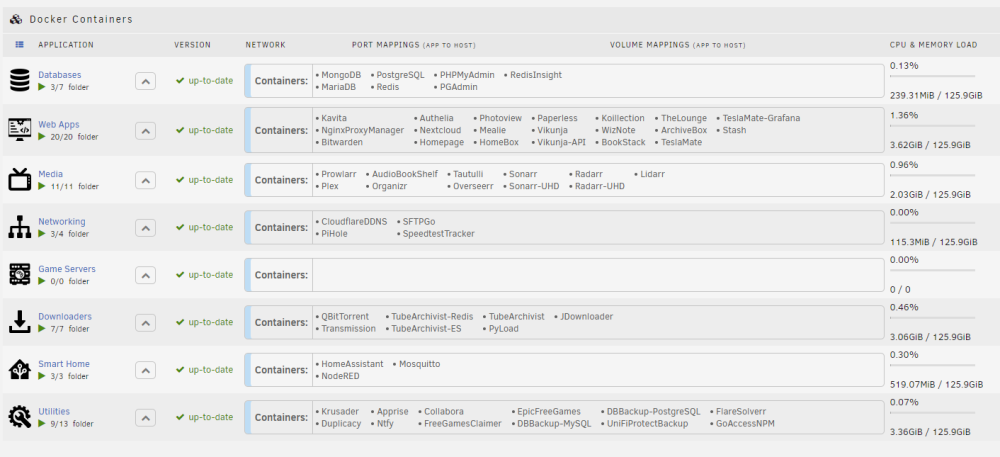Click the Databases stack icon
Screen dimensions: 1000x457
[20, 81]
